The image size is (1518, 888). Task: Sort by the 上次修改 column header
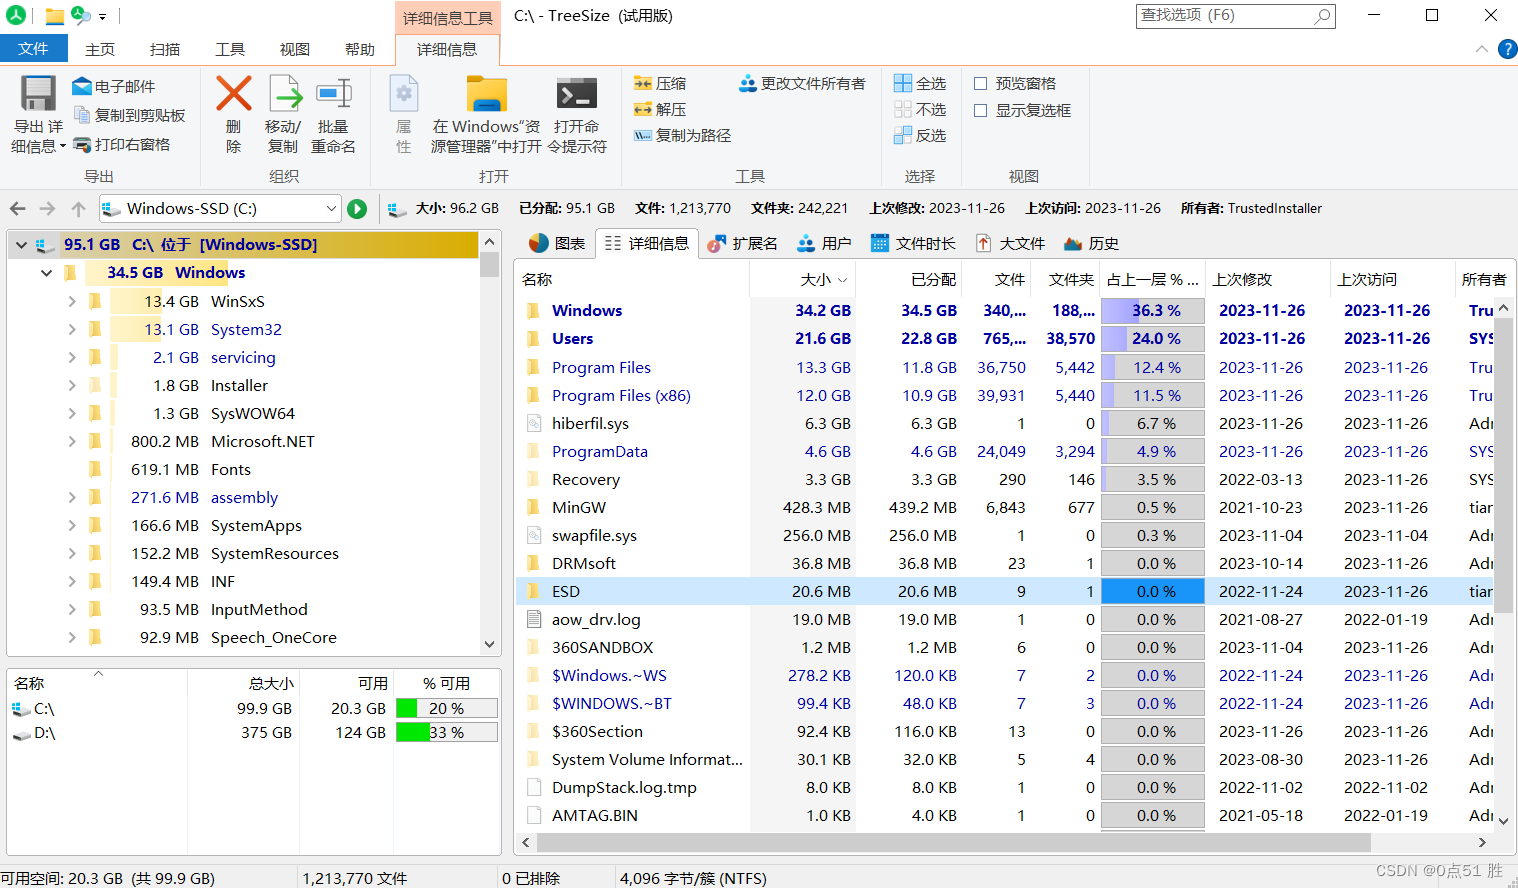pyautogui.click(x=1268, y=280)
